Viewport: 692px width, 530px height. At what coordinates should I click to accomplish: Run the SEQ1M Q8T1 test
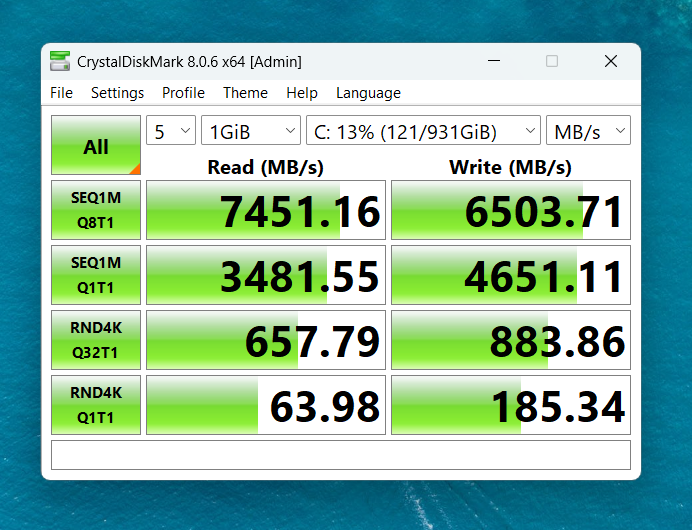[x=96, y=210]
